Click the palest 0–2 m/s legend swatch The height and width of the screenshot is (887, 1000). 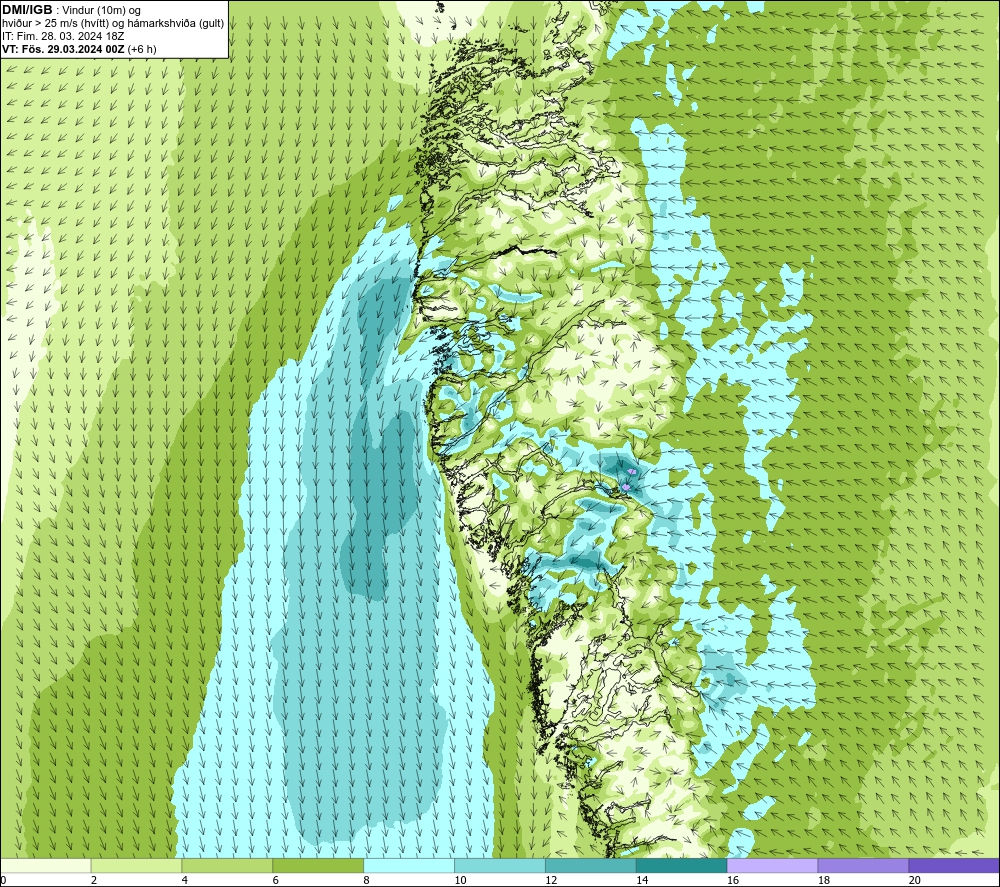(x=45, y=865)
